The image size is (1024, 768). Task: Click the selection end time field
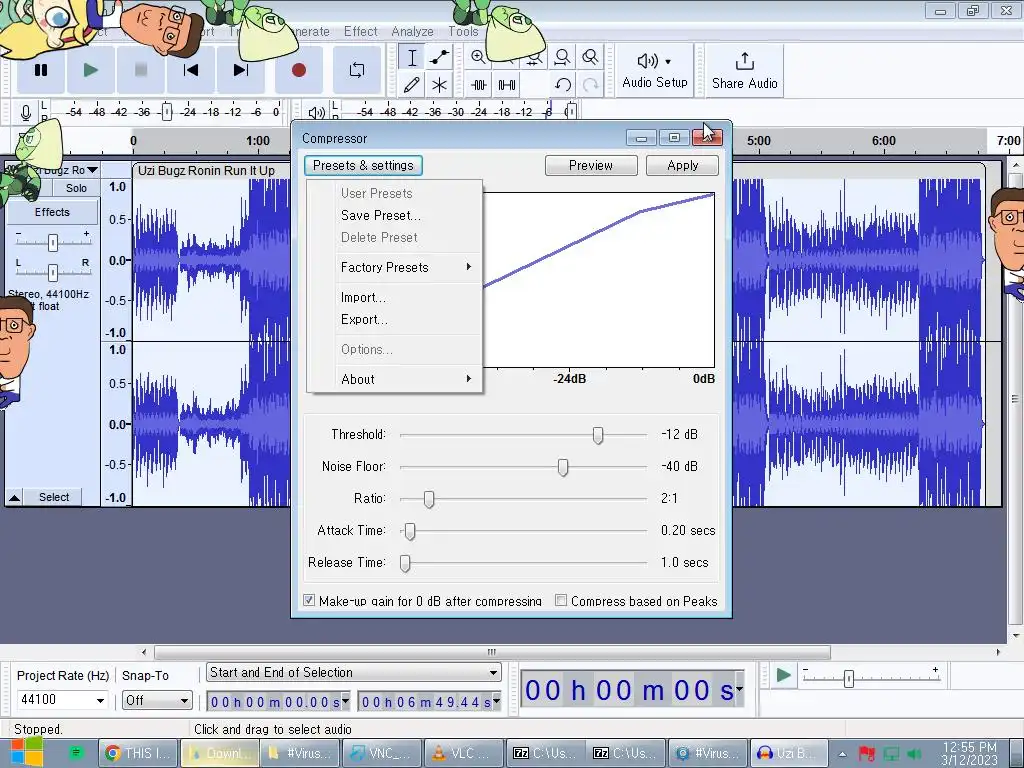point(429,702)
